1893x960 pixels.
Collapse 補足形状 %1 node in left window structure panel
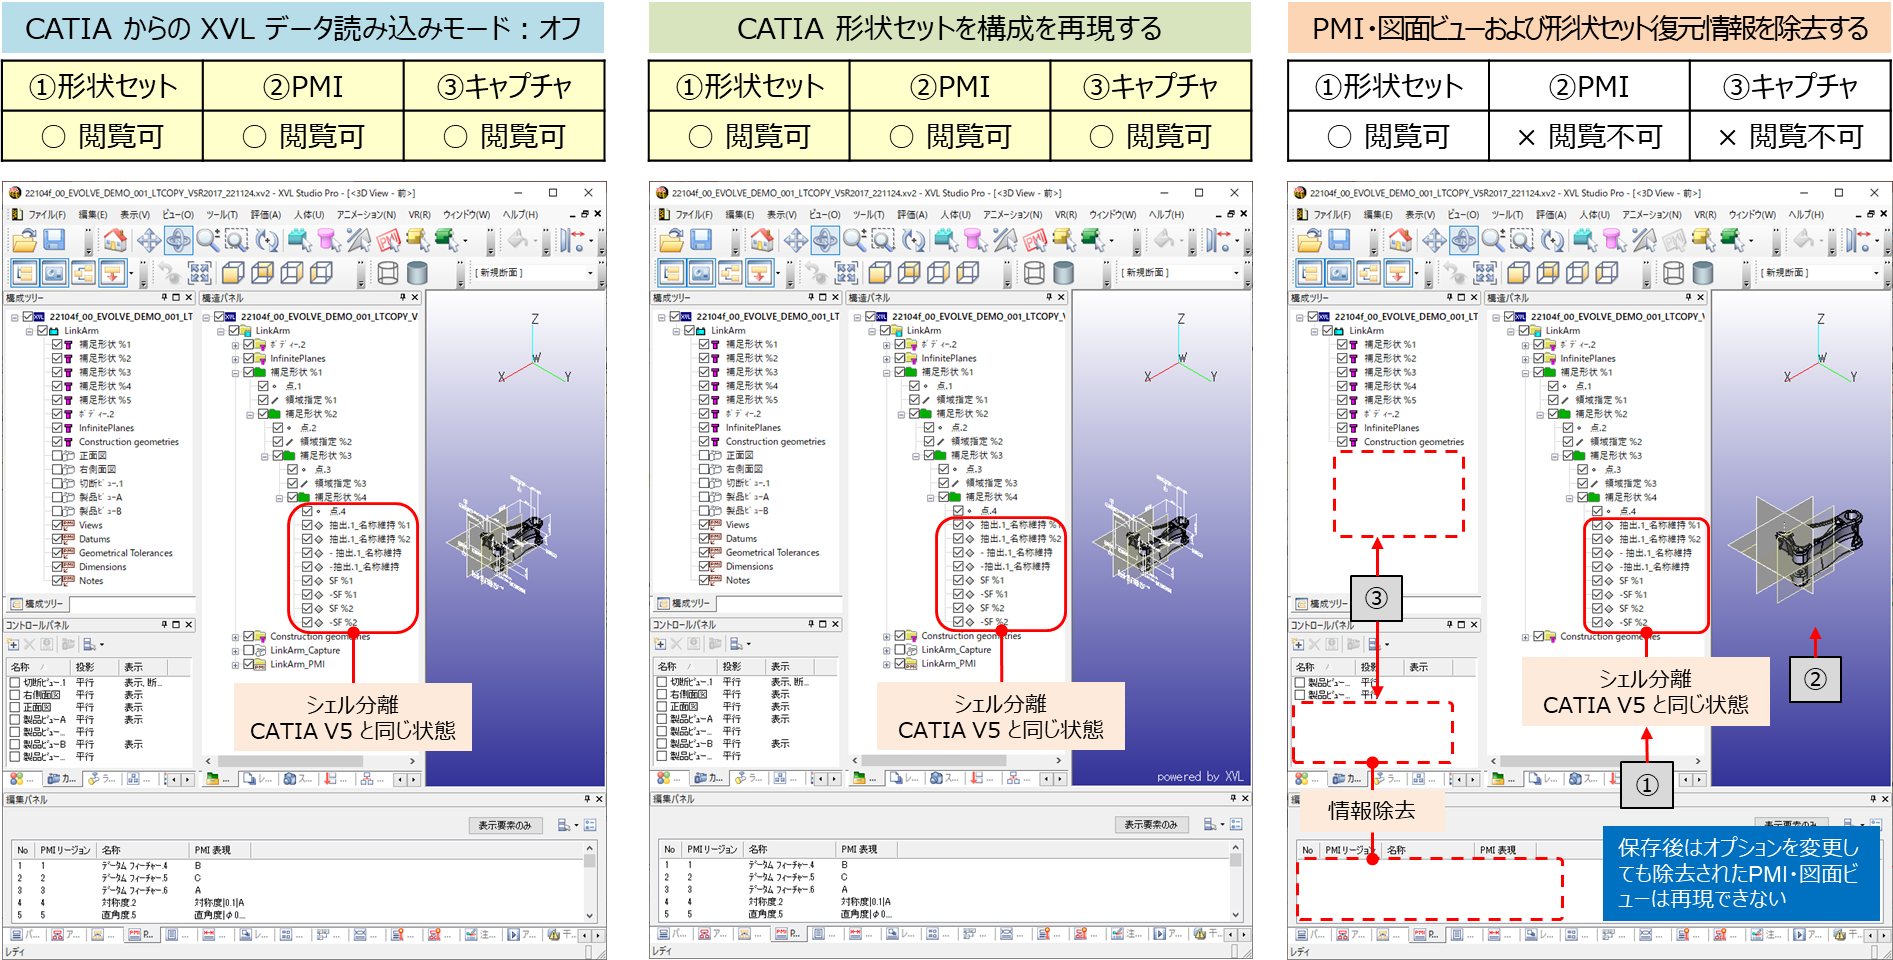click(236, 373)
